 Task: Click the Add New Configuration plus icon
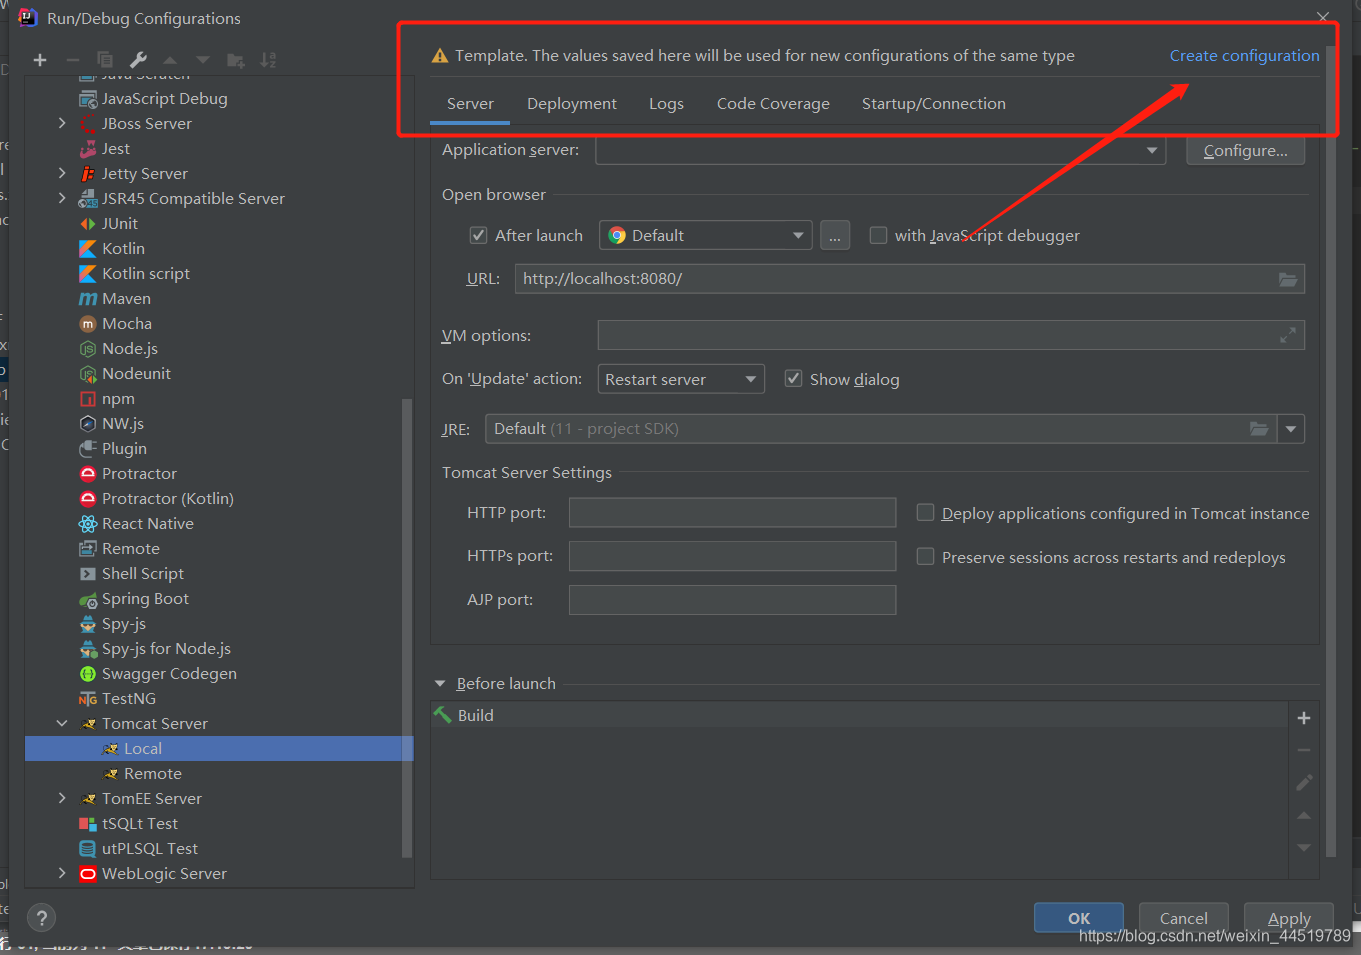pos(40,60)
